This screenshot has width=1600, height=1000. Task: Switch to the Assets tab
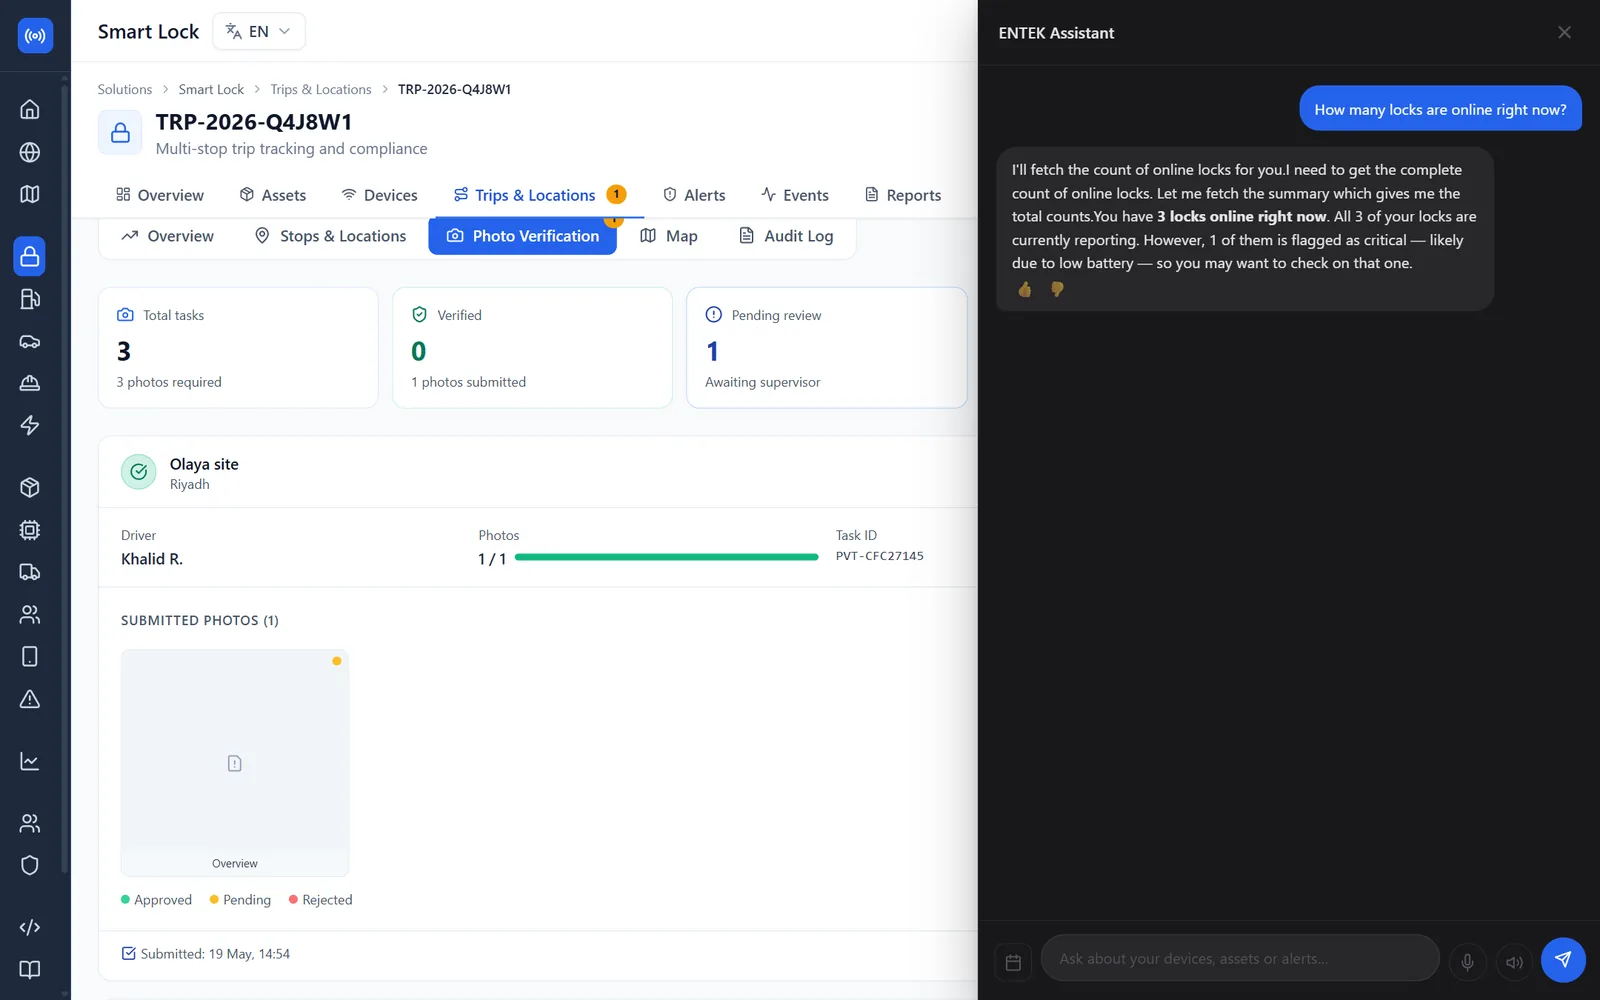[x=273, y=195]
